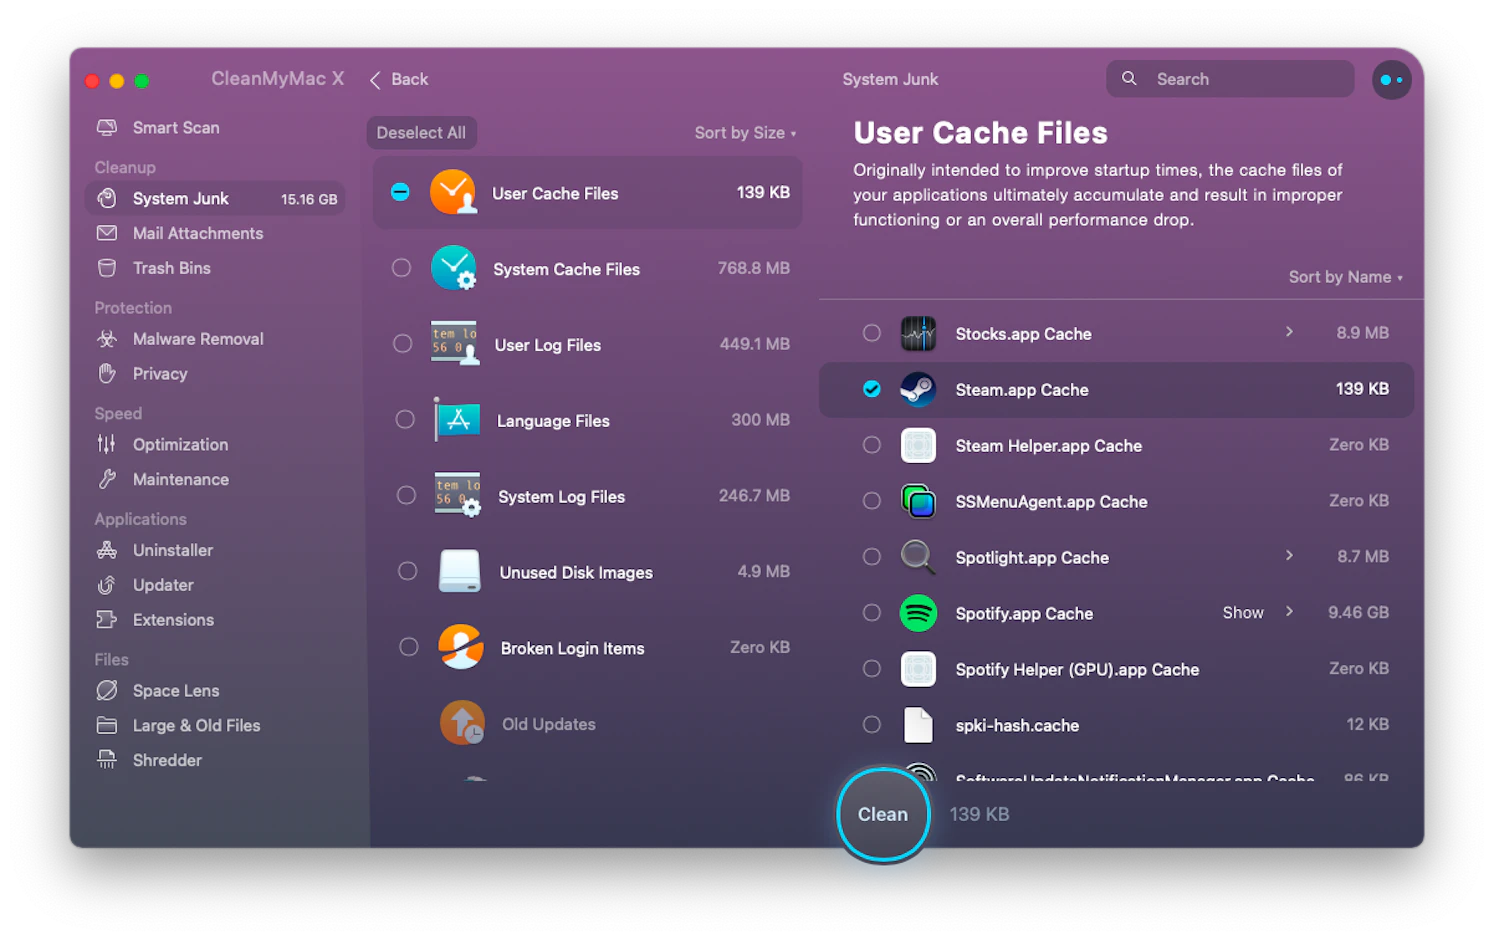Click the Large & Old Files folder icon

[x=107, y=726]
